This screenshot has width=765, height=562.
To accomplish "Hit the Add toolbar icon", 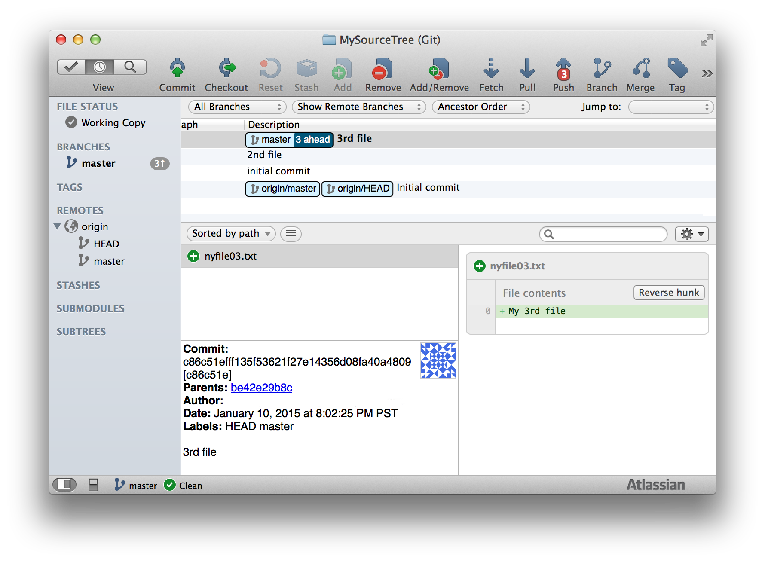I will [342, 75].
